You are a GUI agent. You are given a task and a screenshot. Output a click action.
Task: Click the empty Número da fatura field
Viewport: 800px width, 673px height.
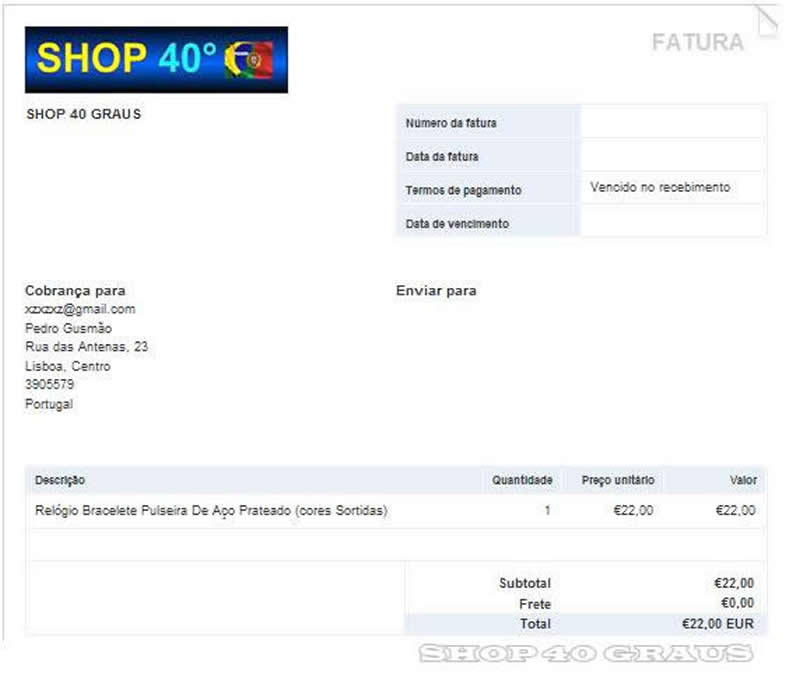click(672, 122)
